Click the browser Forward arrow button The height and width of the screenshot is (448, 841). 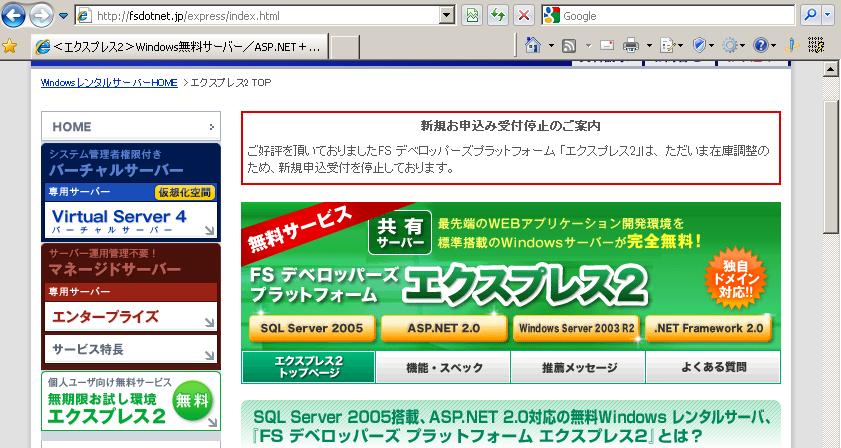point(41,16)
